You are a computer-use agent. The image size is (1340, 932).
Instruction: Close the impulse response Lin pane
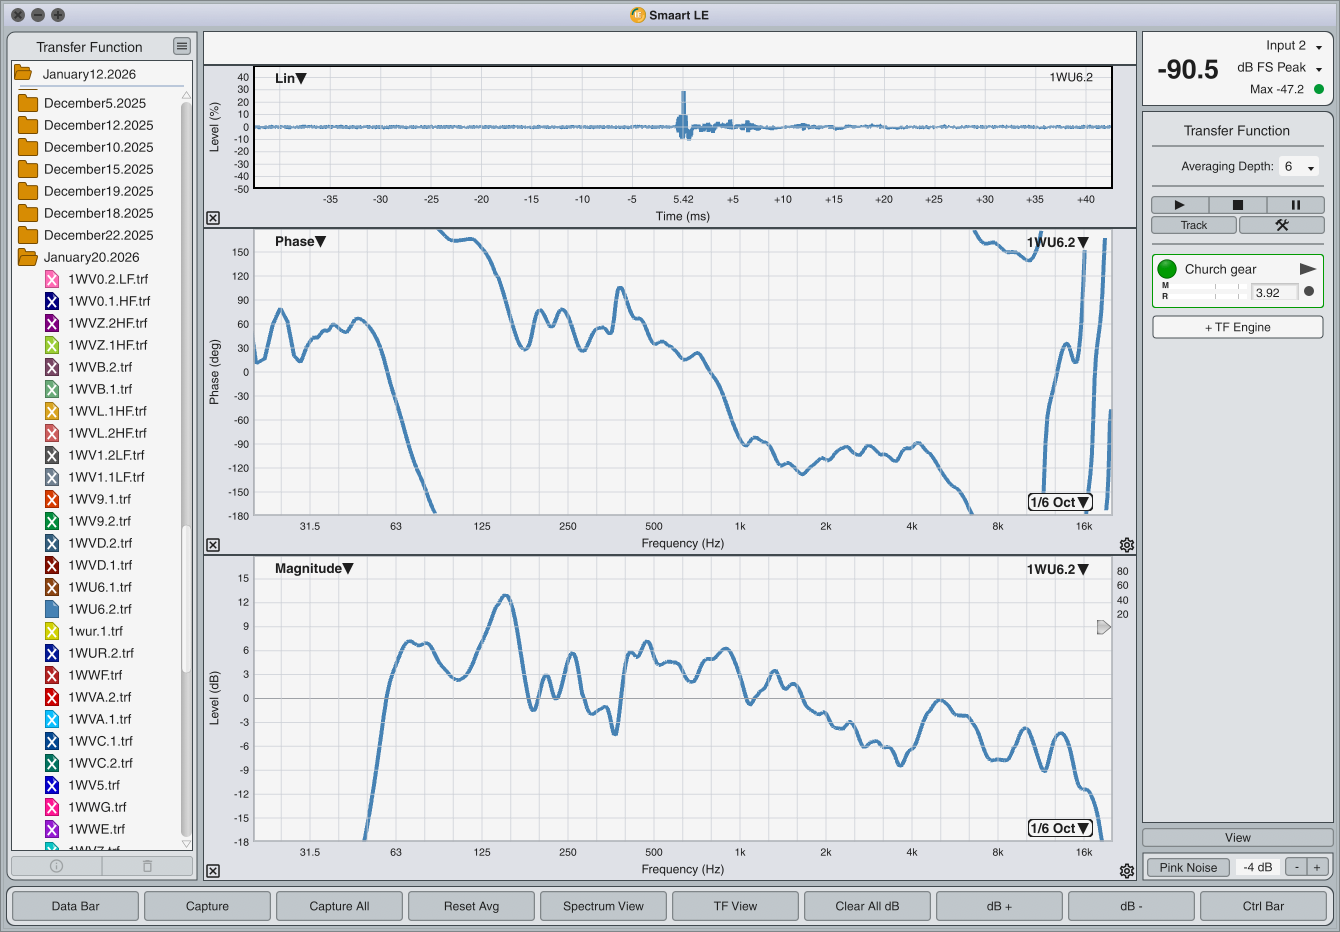[213, 218]
